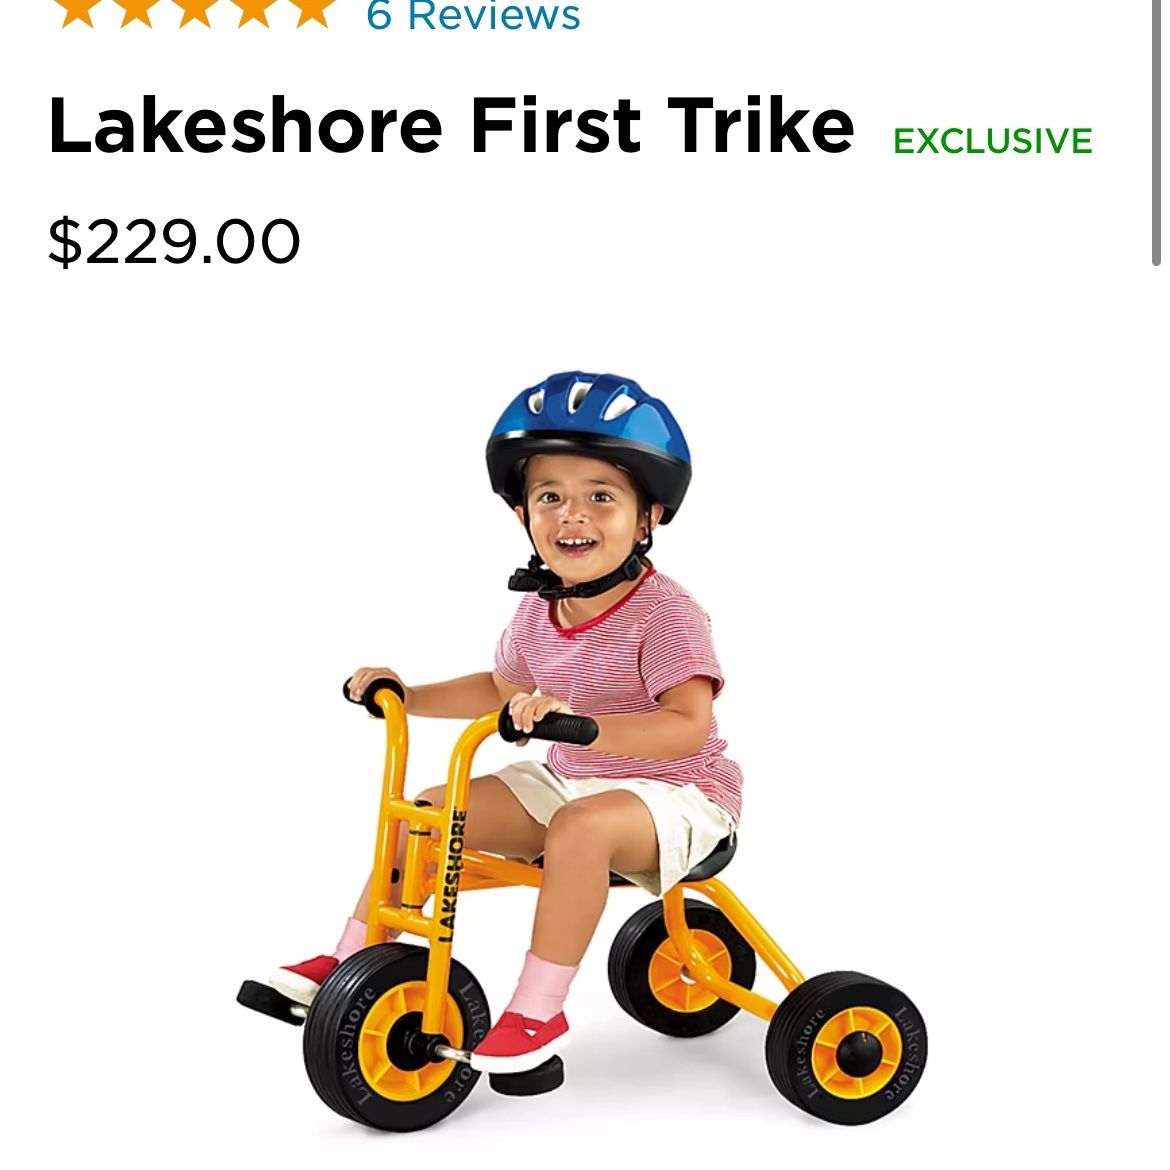The width and height of the screenshot is (1170, 1170).
Task: Click the fifth orange rating star
Action: [x=313, y=10]
